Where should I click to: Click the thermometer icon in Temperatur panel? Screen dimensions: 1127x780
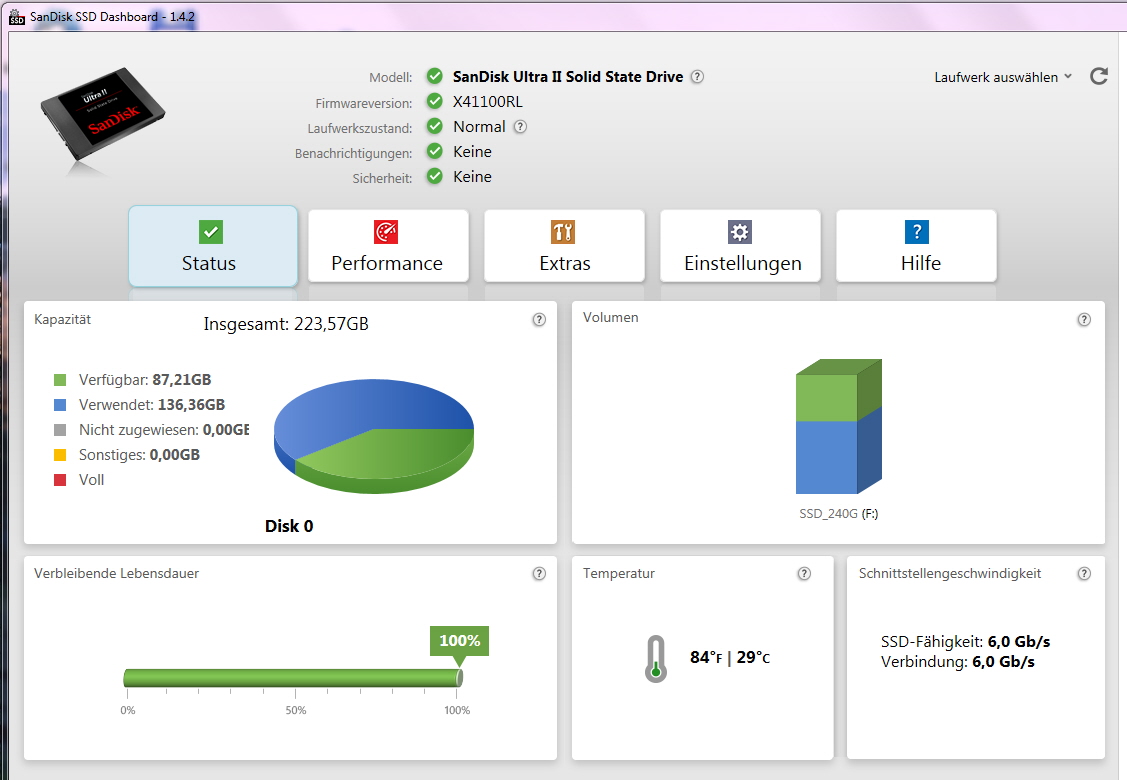(x=656, y=659)
